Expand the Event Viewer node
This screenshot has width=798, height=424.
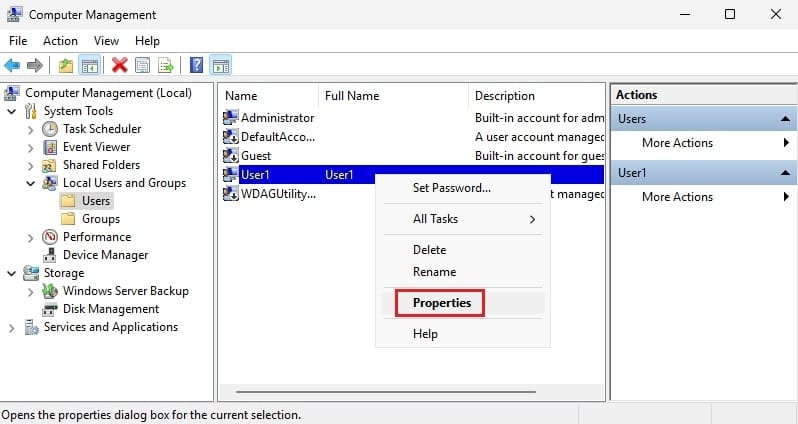click(x=31, y=148)
